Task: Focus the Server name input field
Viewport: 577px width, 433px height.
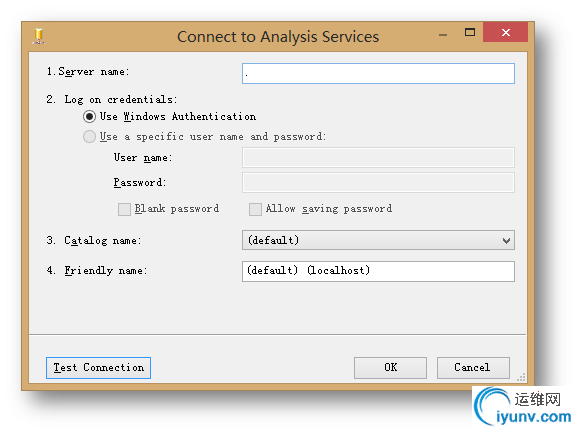Action: [x=378, y=74]
